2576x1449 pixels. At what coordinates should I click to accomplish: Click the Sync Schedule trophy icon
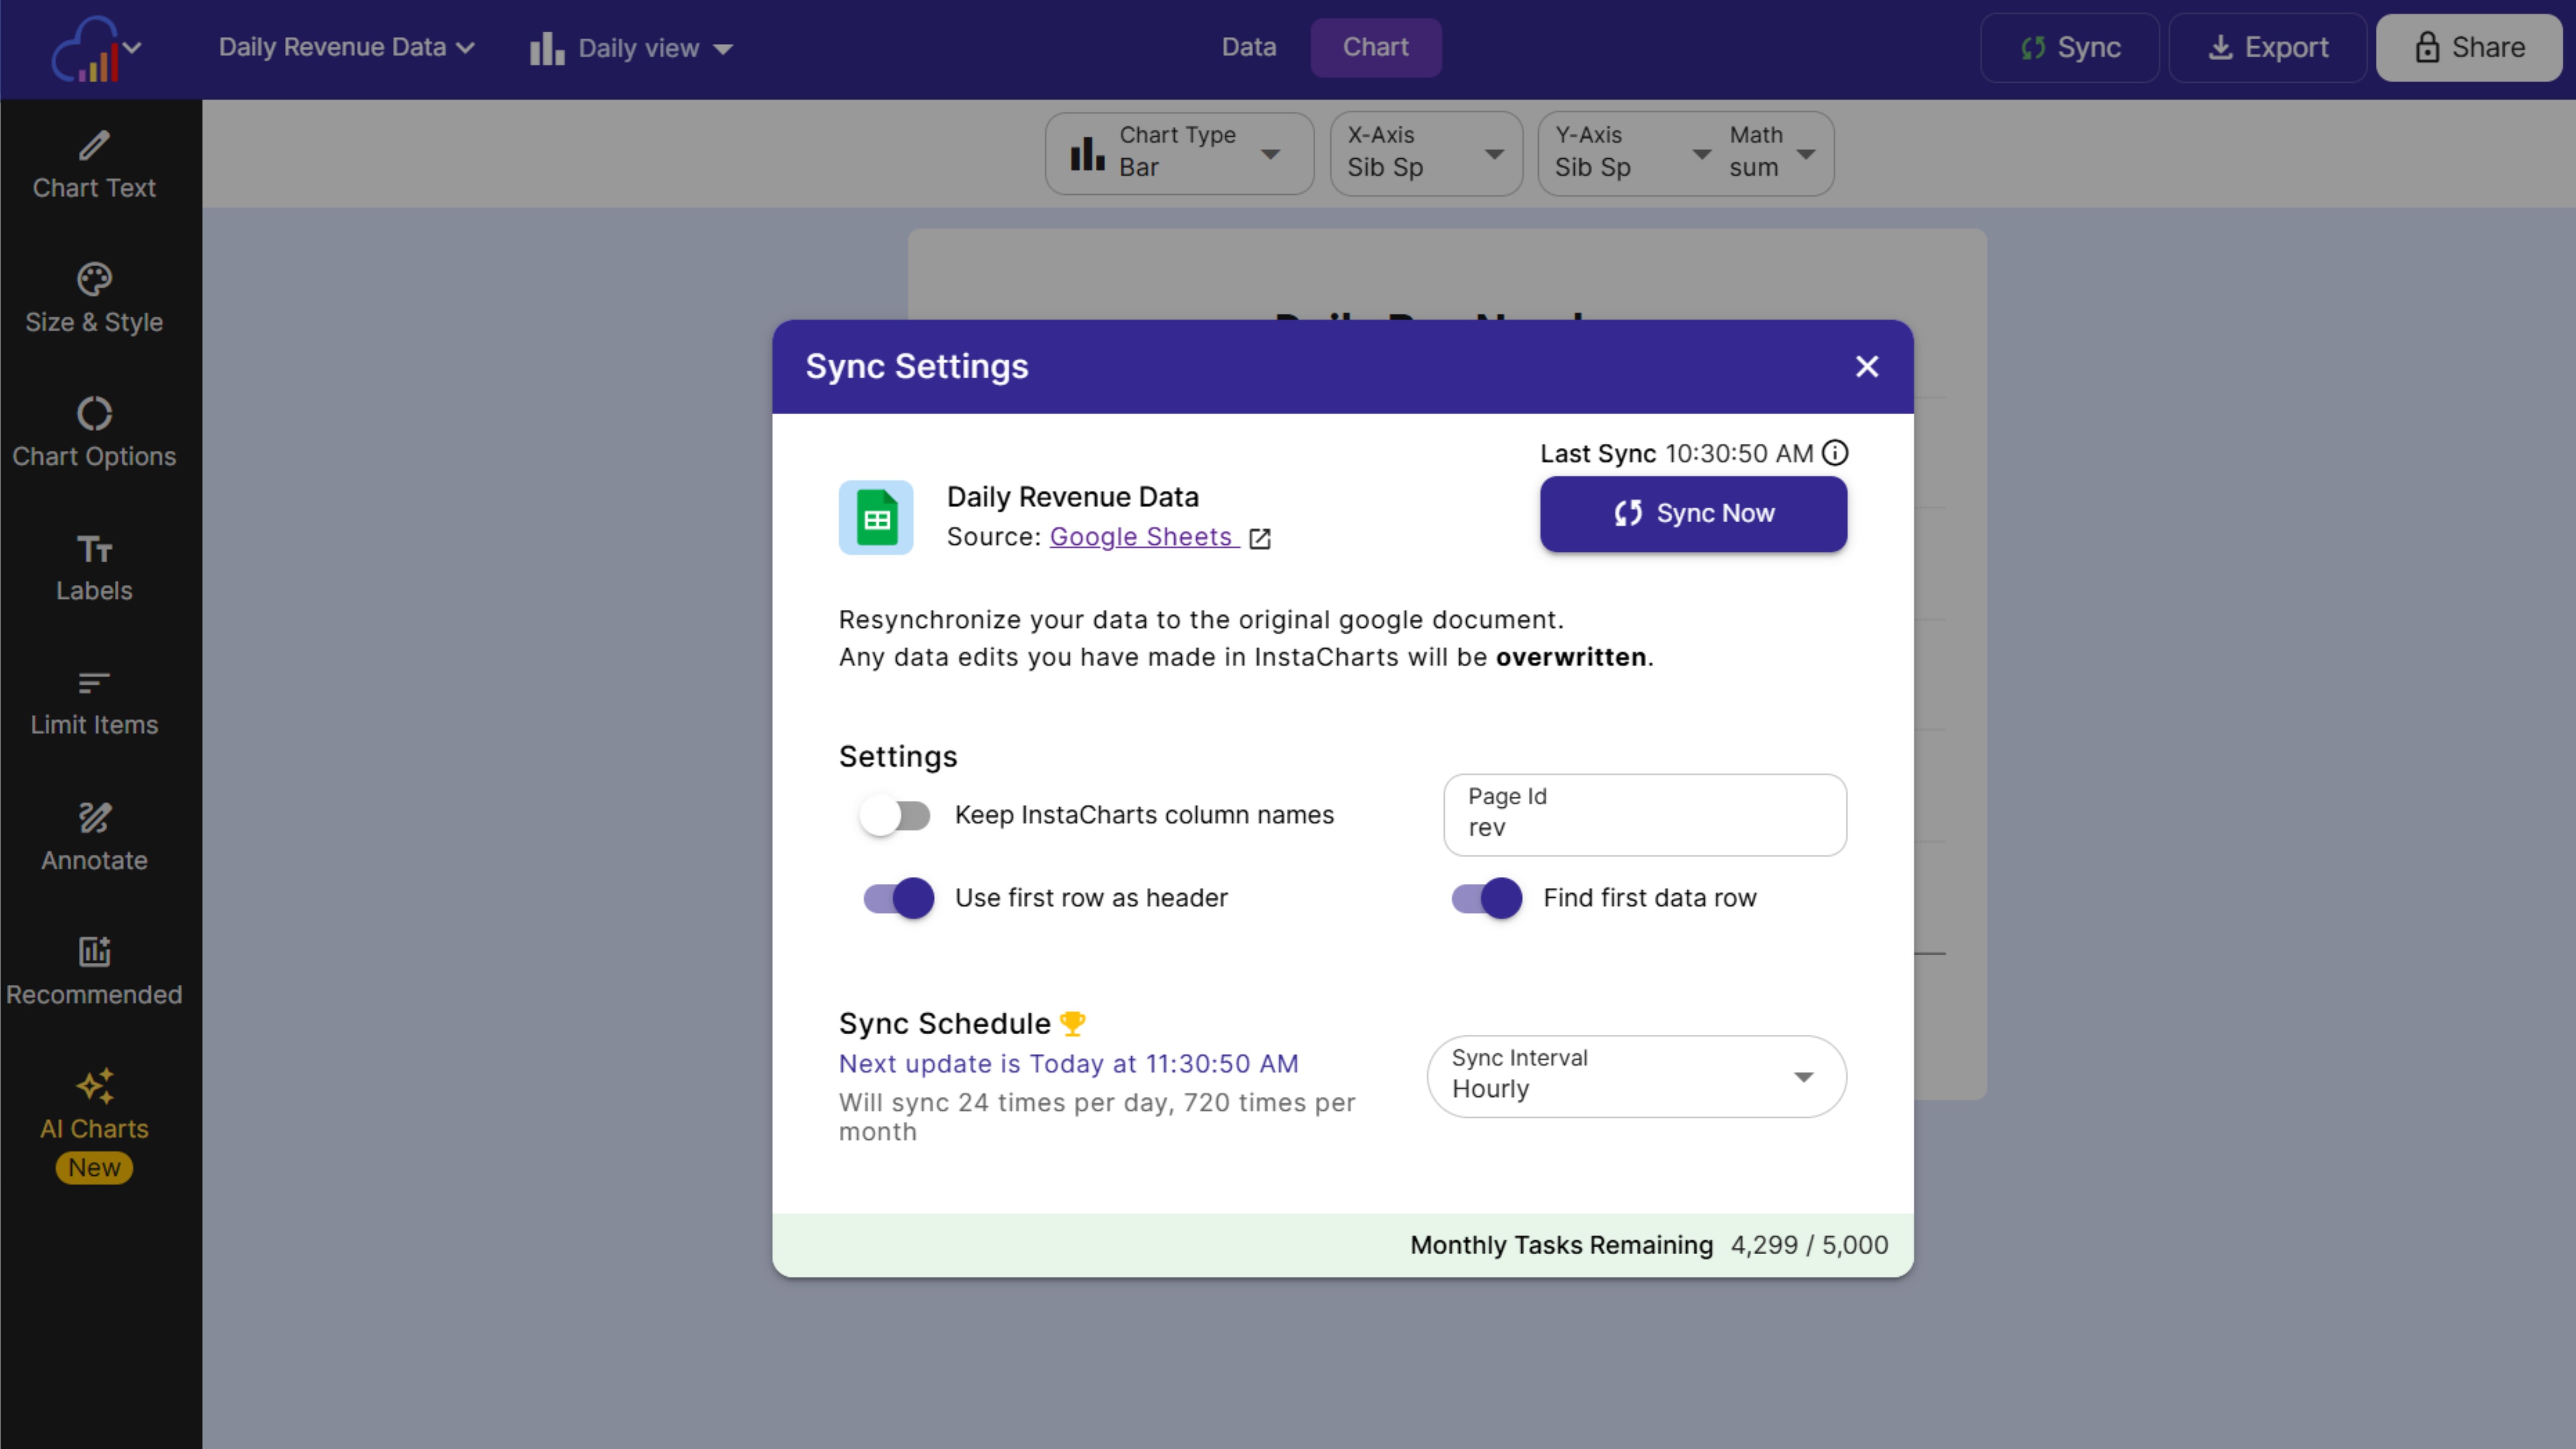[x=1072, y=1023]
